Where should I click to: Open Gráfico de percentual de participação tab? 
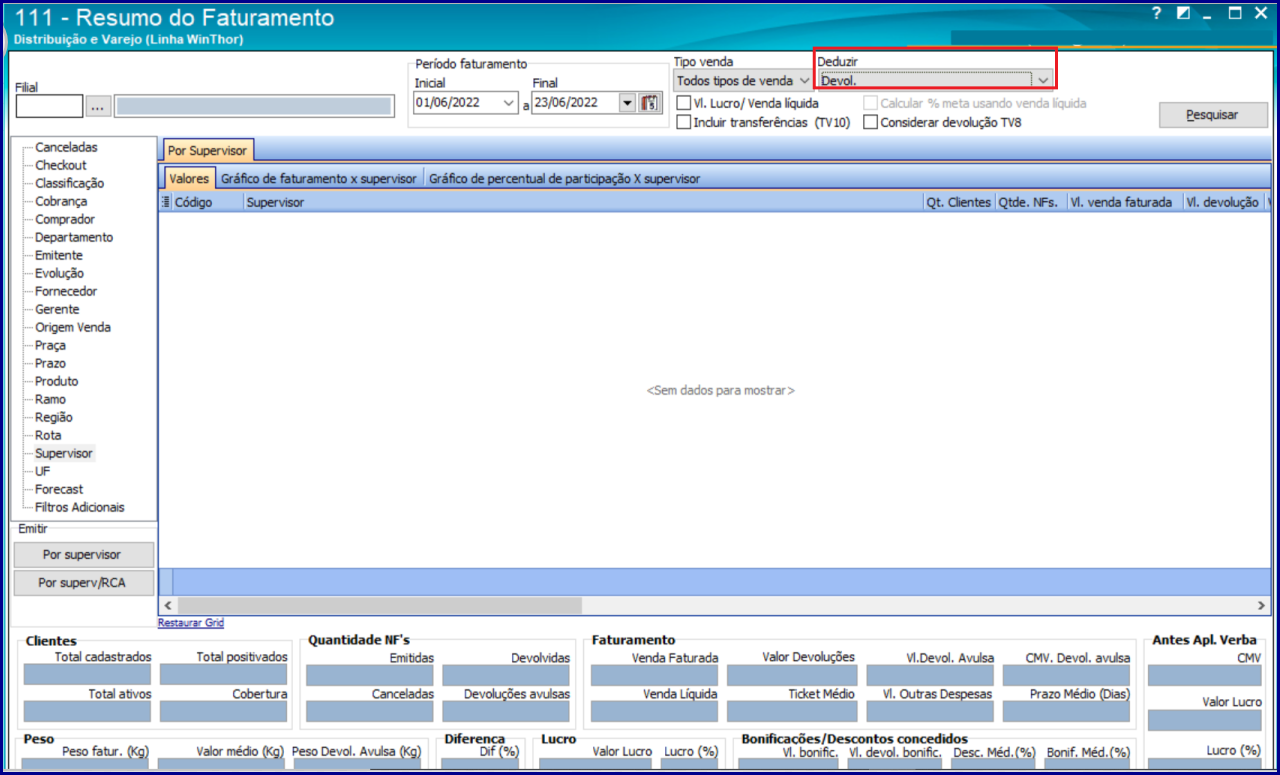click(x=565, y=179)
